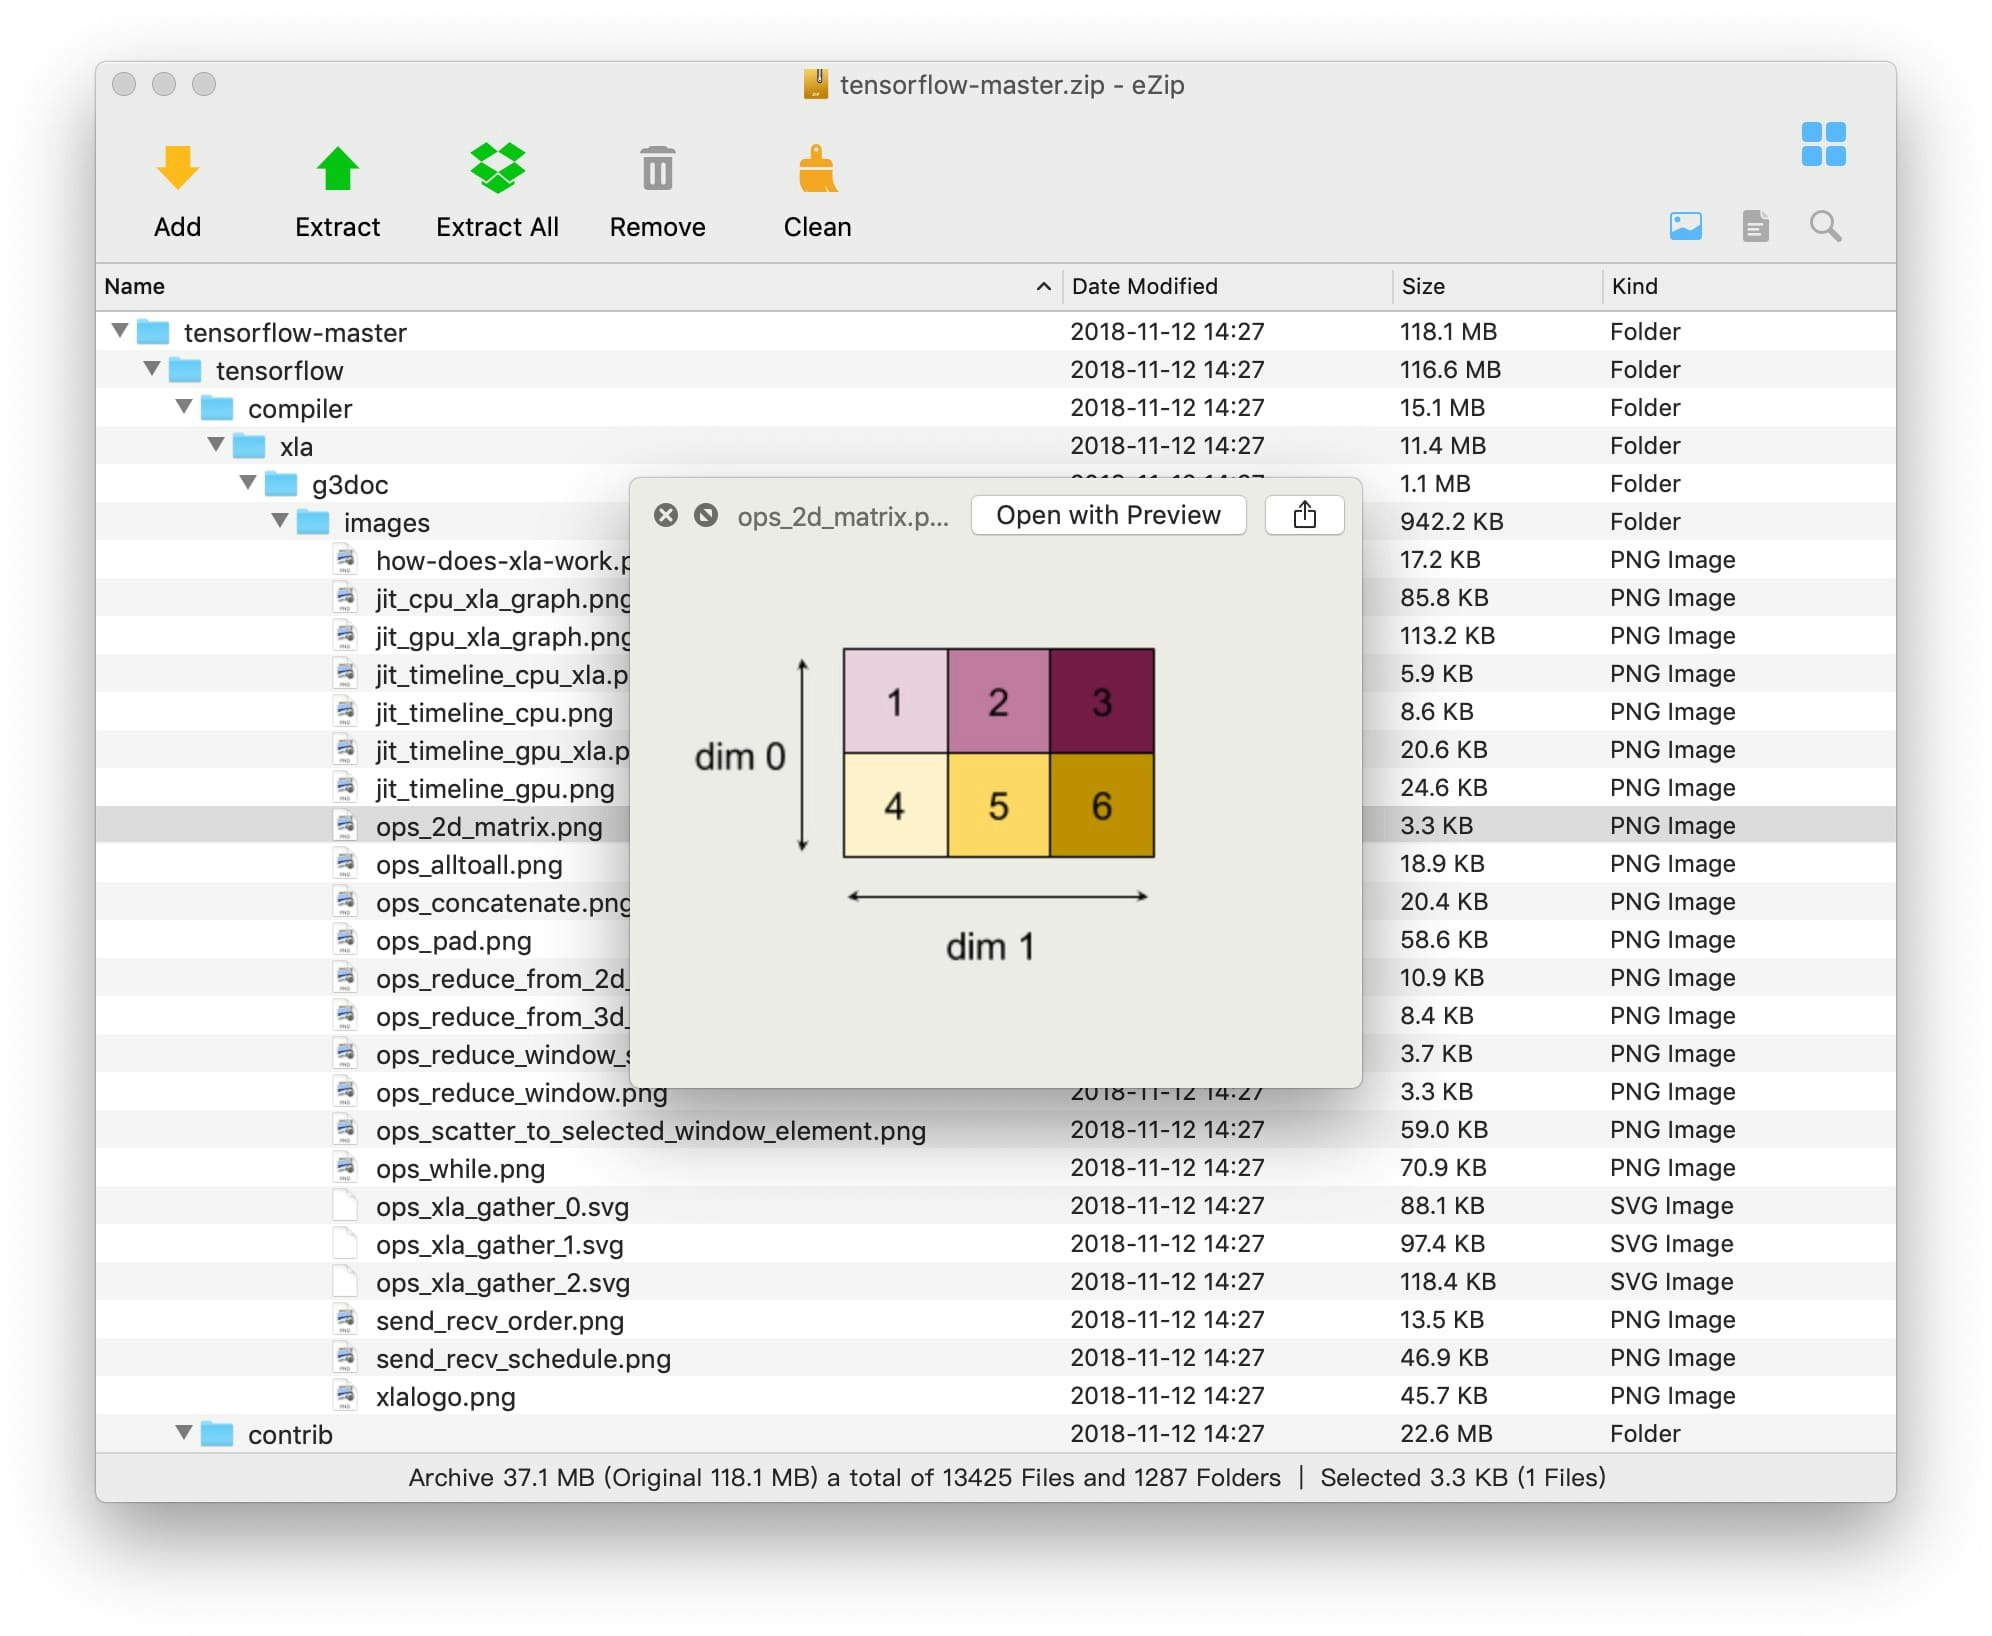Click the prohibit icon in the preview popup

point(706,514)
